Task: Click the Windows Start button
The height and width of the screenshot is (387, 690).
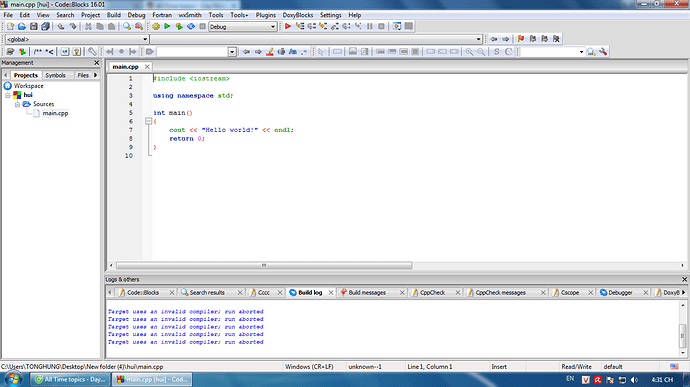Action: (13, 379)
